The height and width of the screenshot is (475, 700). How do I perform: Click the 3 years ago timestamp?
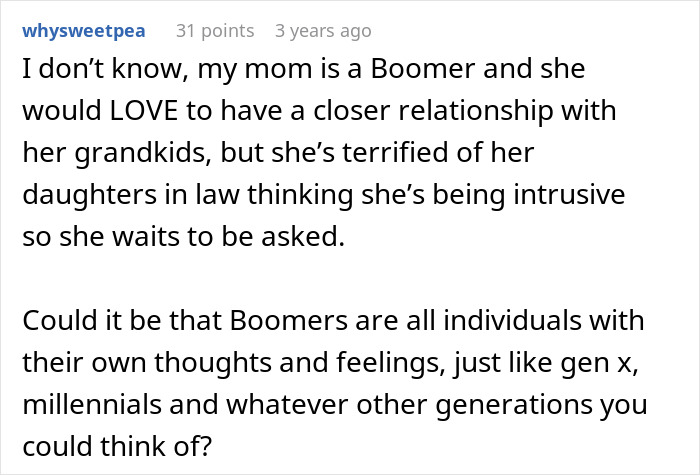click(x=323, y=31)
